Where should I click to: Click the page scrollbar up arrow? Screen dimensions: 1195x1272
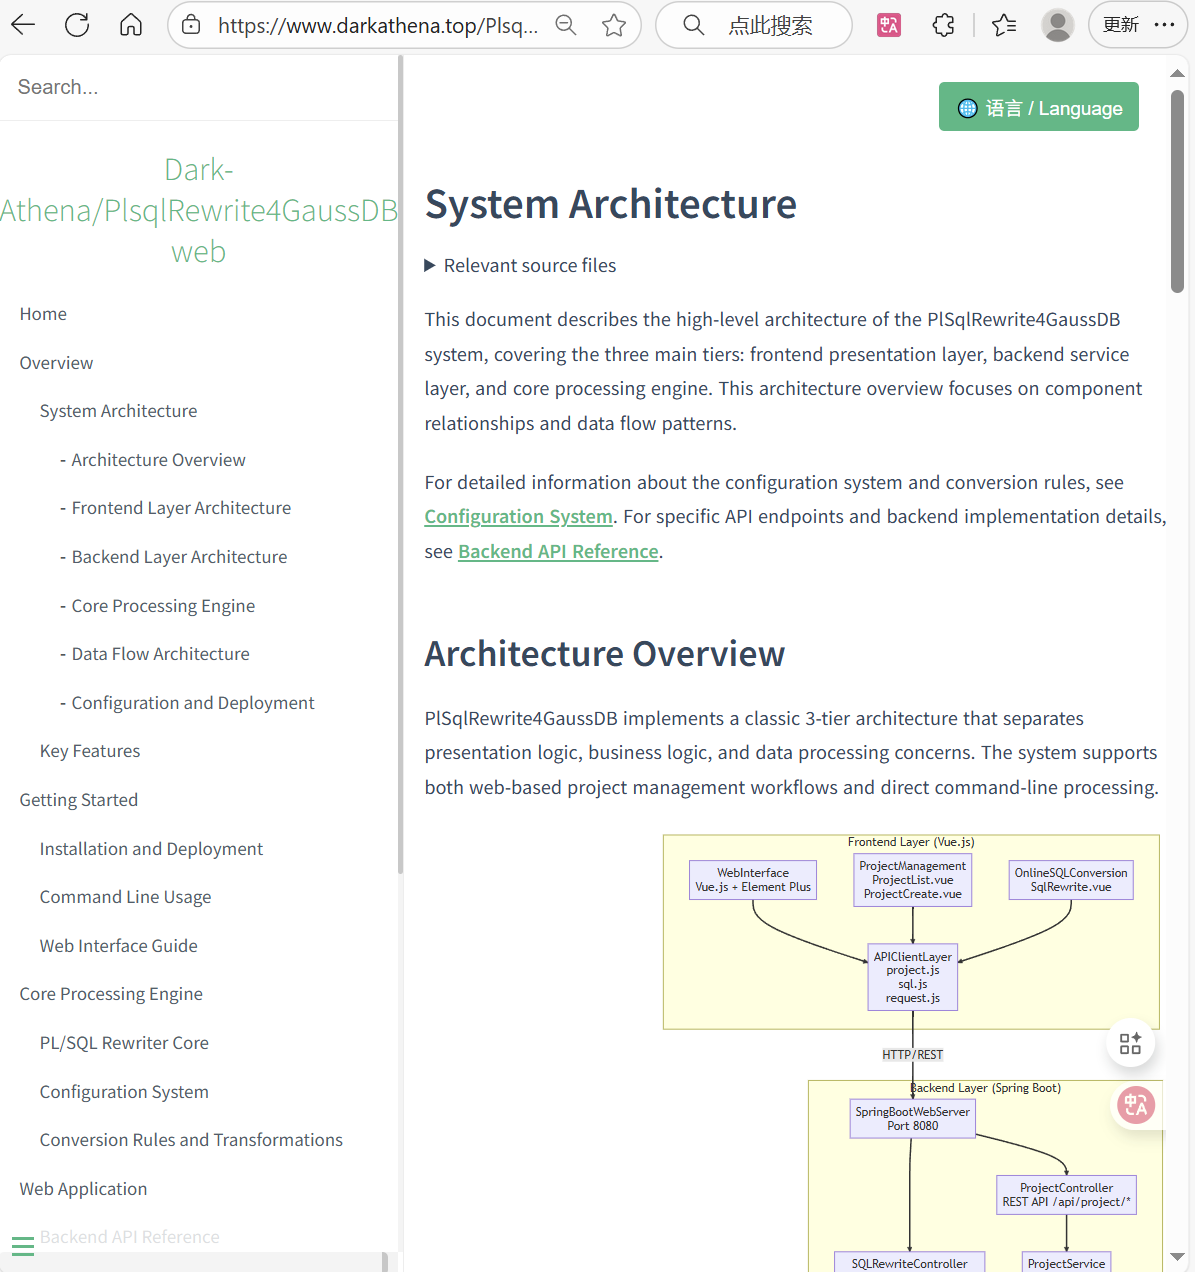[x=1177, y=73]
